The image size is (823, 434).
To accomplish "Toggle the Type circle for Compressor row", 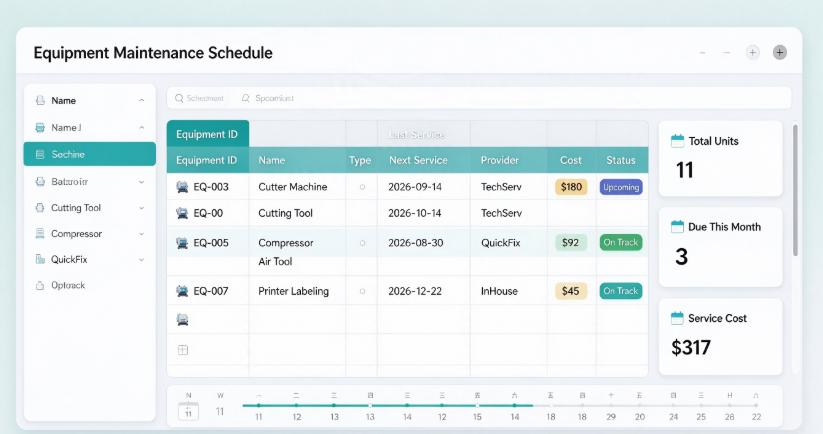I will pos(362,243).
